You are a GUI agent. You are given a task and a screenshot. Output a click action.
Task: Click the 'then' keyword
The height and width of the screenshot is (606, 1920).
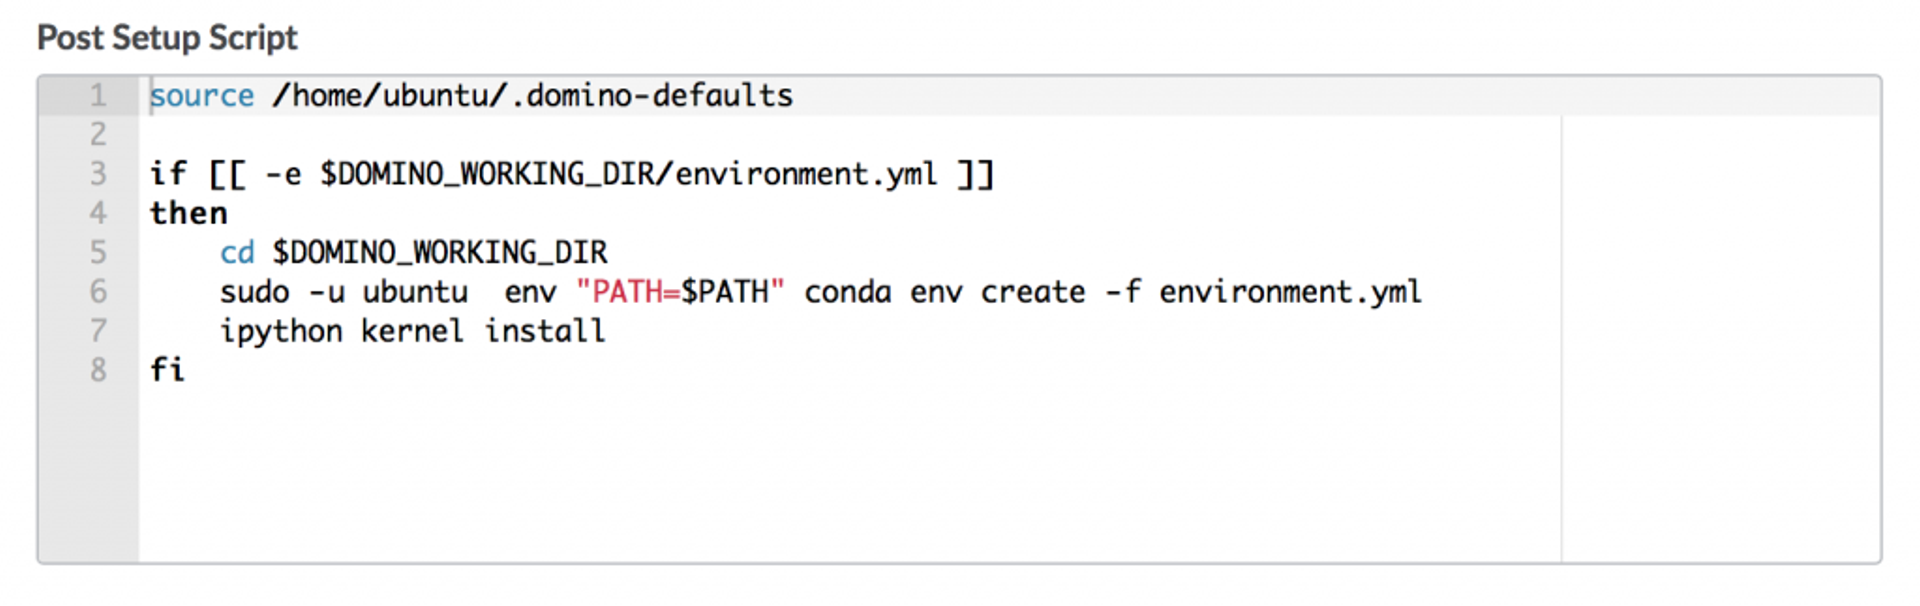[189, 213]
